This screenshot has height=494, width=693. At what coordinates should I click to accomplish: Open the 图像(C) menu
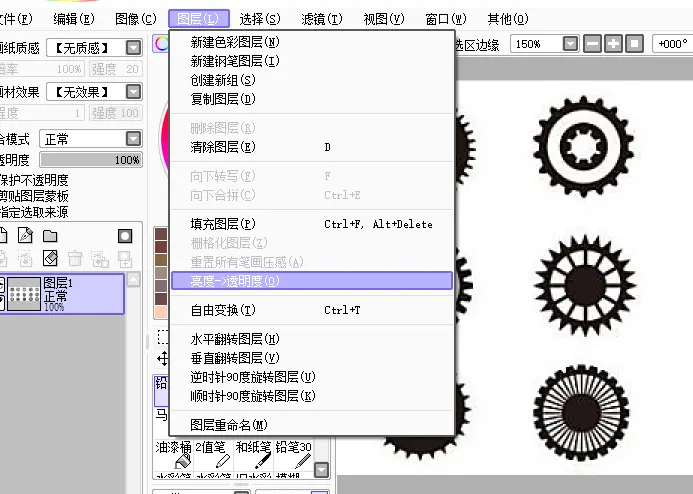pyautogui.click(x=136, y=19)
